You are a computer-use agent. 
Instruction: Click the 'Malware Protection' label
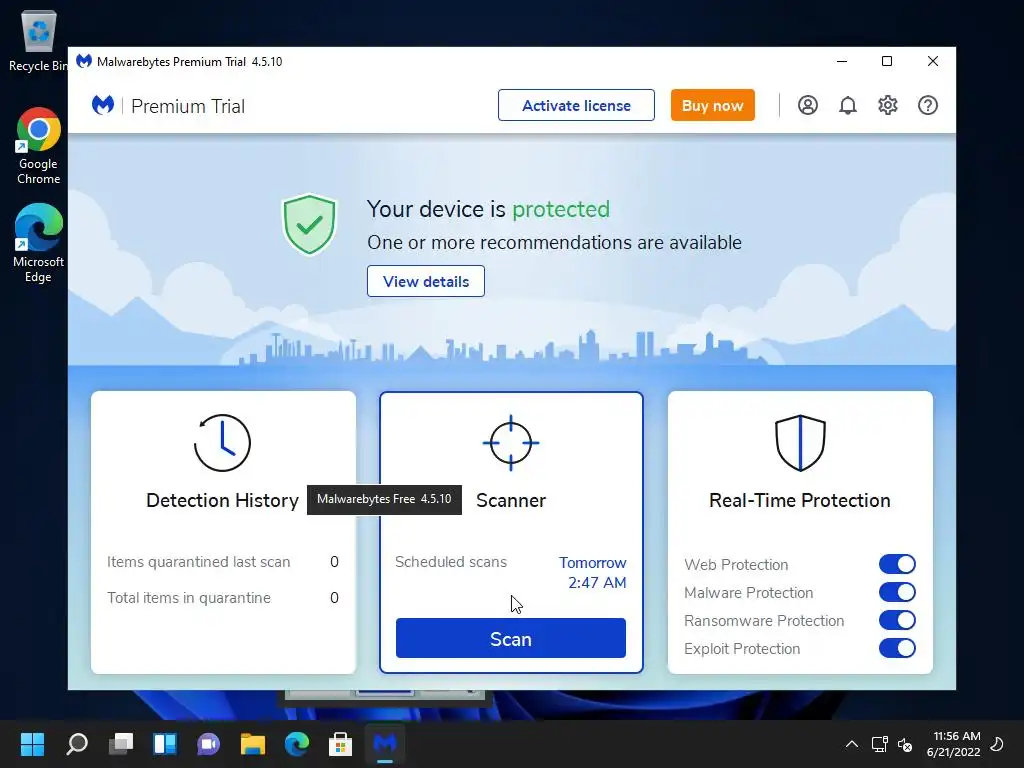(x=748, y=592)
